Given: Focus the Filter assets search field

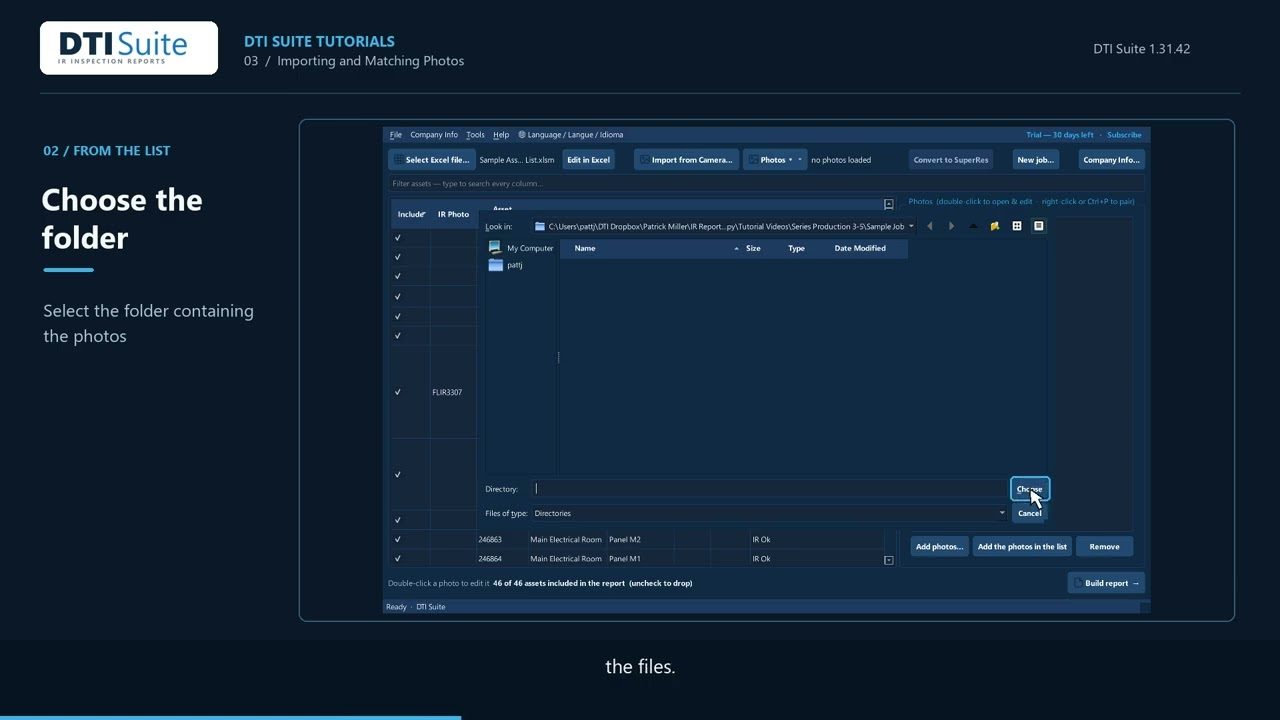Looking at the screenshot, I should [766, 184].
